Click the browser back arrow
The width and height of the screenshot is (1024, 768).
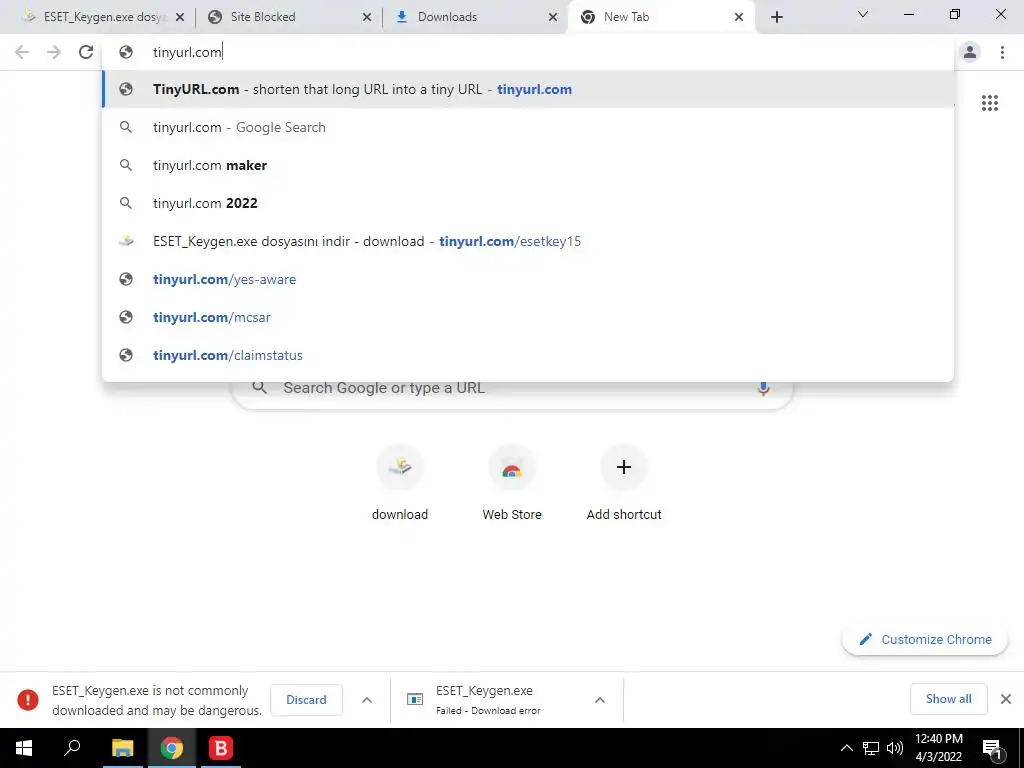(x=22, y=52)
